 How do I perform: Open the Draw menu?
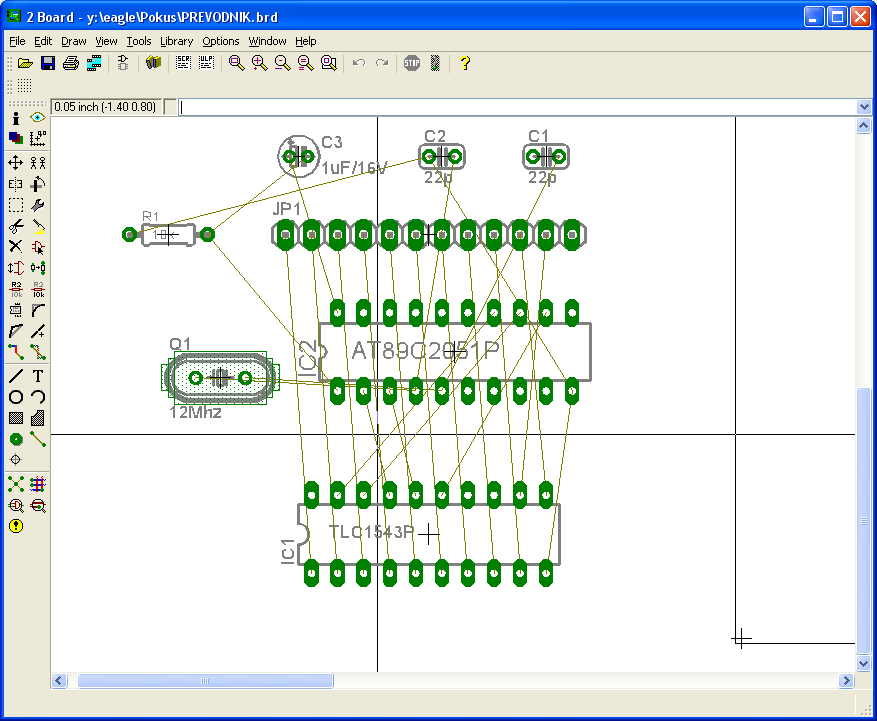pos(74,41)
